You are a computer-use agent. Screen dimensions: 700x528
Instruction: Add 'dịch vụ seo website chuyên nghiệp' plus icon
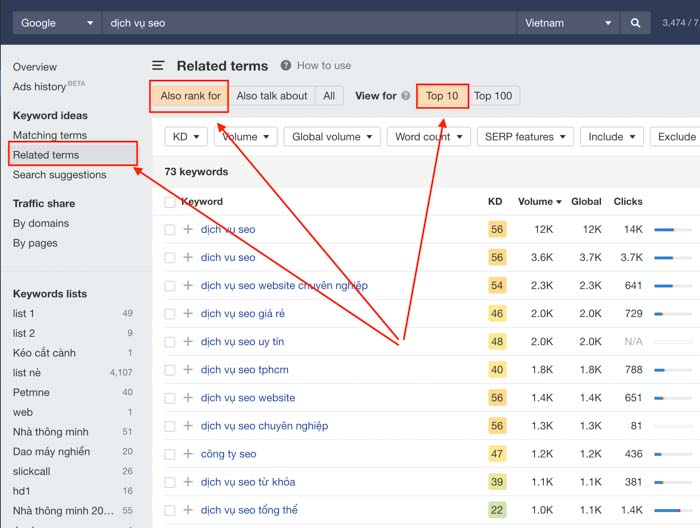(x=188, y=286)
